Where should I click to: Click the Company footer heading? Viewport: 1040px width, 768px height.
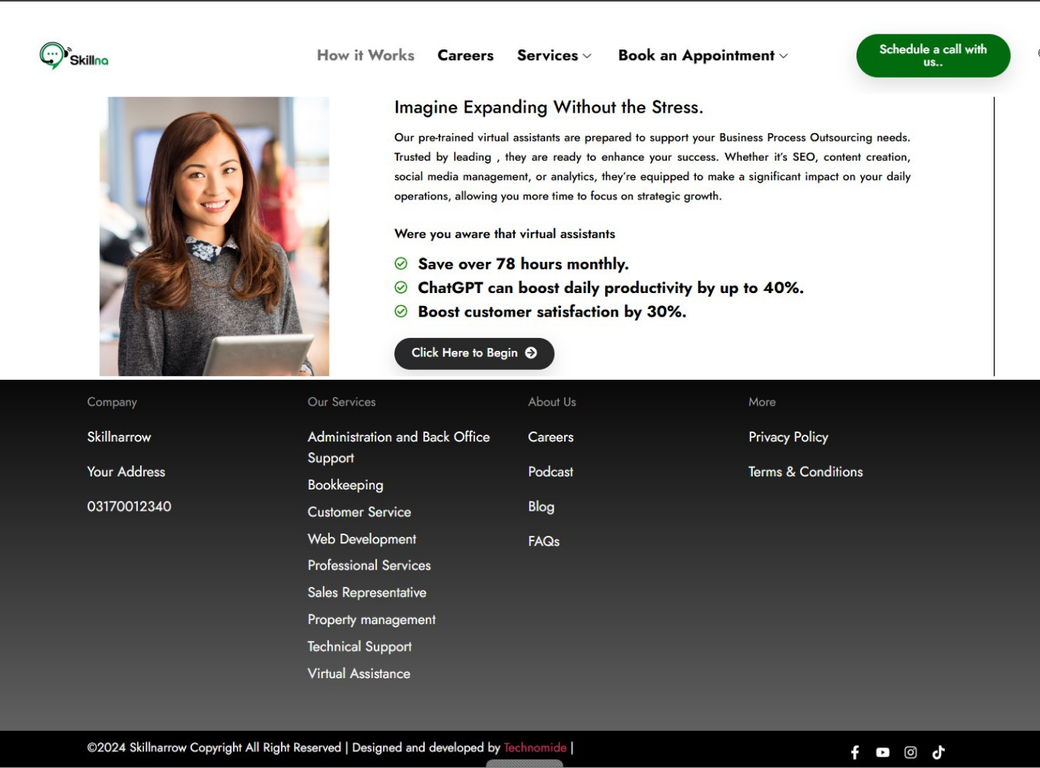tap(111, 402)
